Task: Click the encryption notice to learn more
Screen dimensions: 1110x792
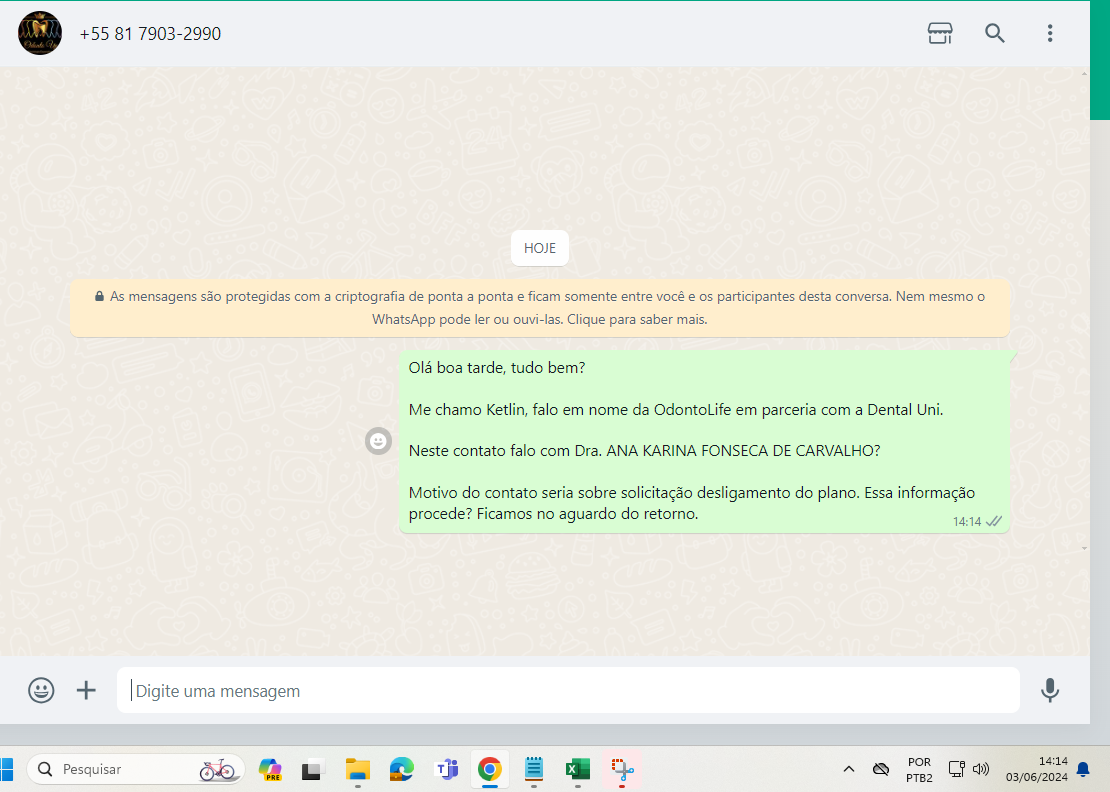Action: pos(540,308)
